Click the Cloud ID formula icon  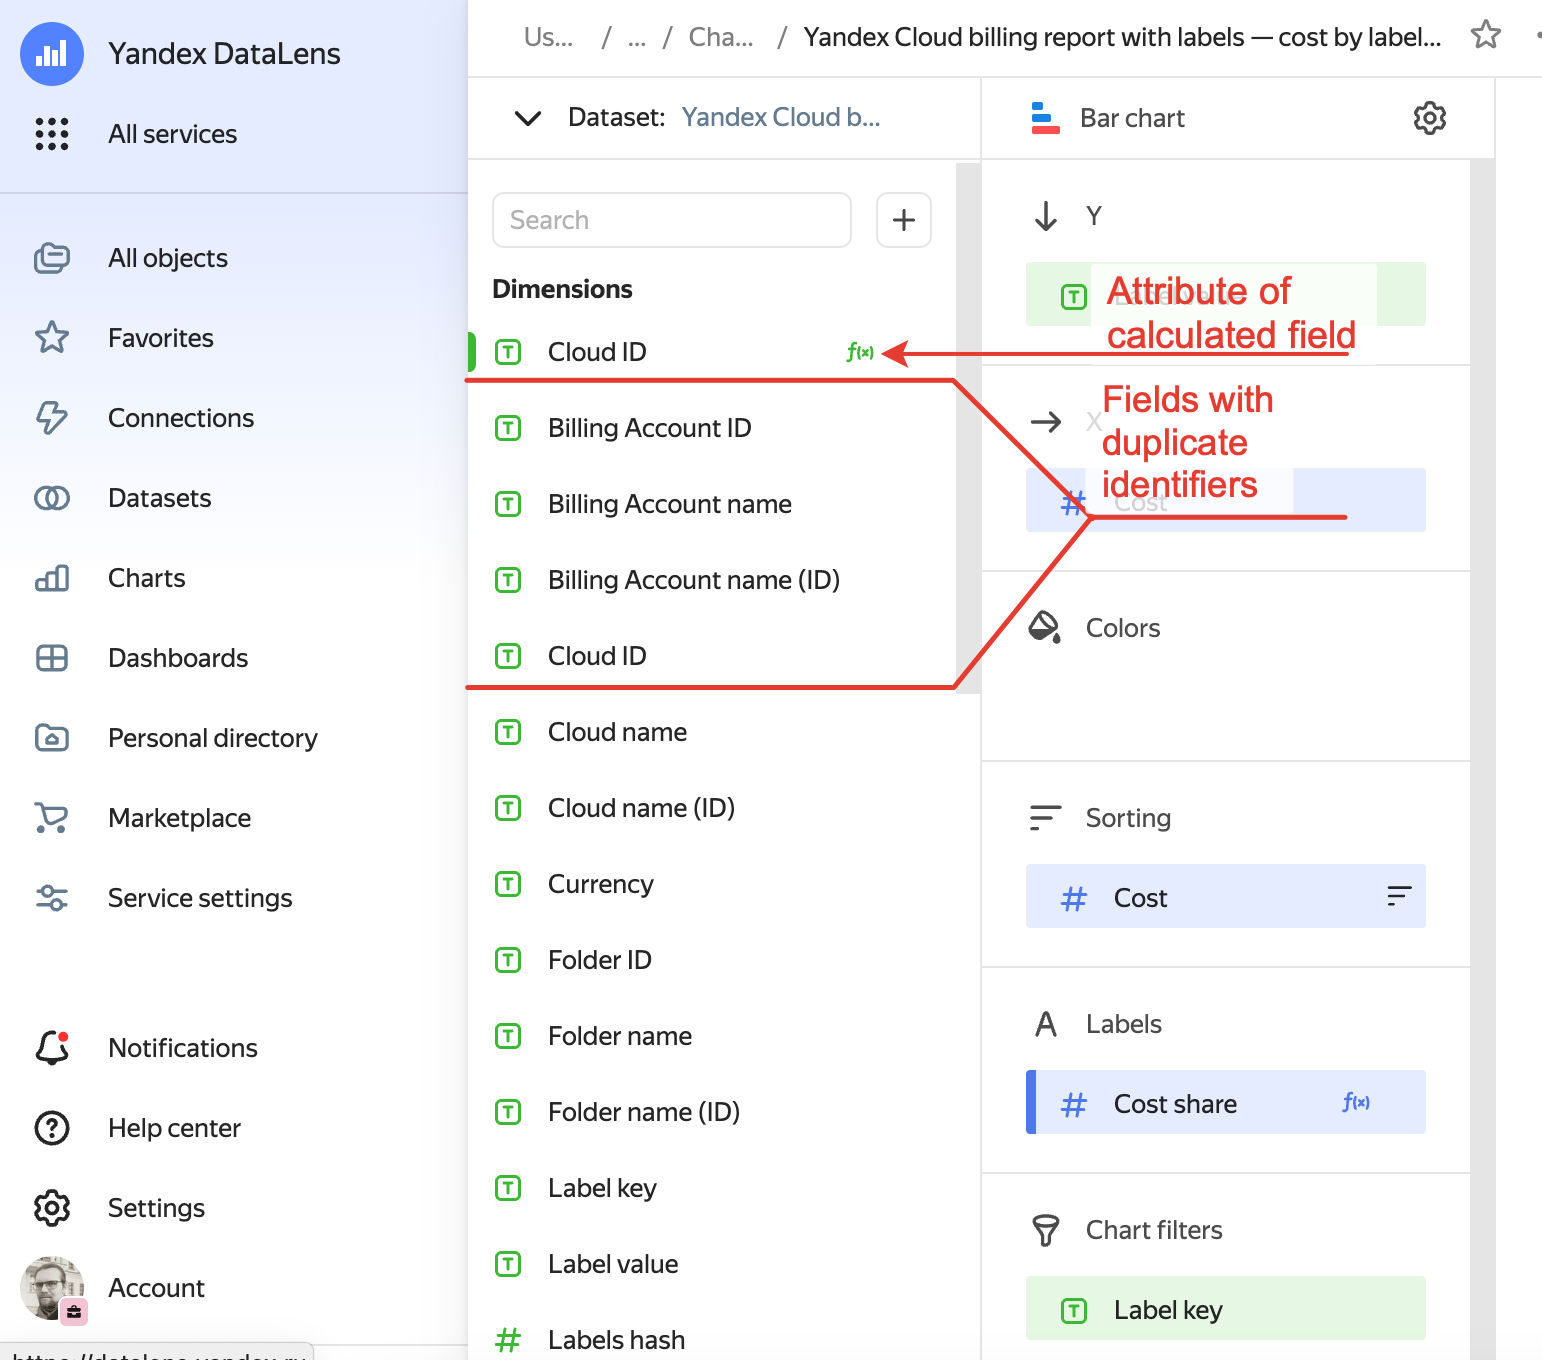(x=859, y=352)
